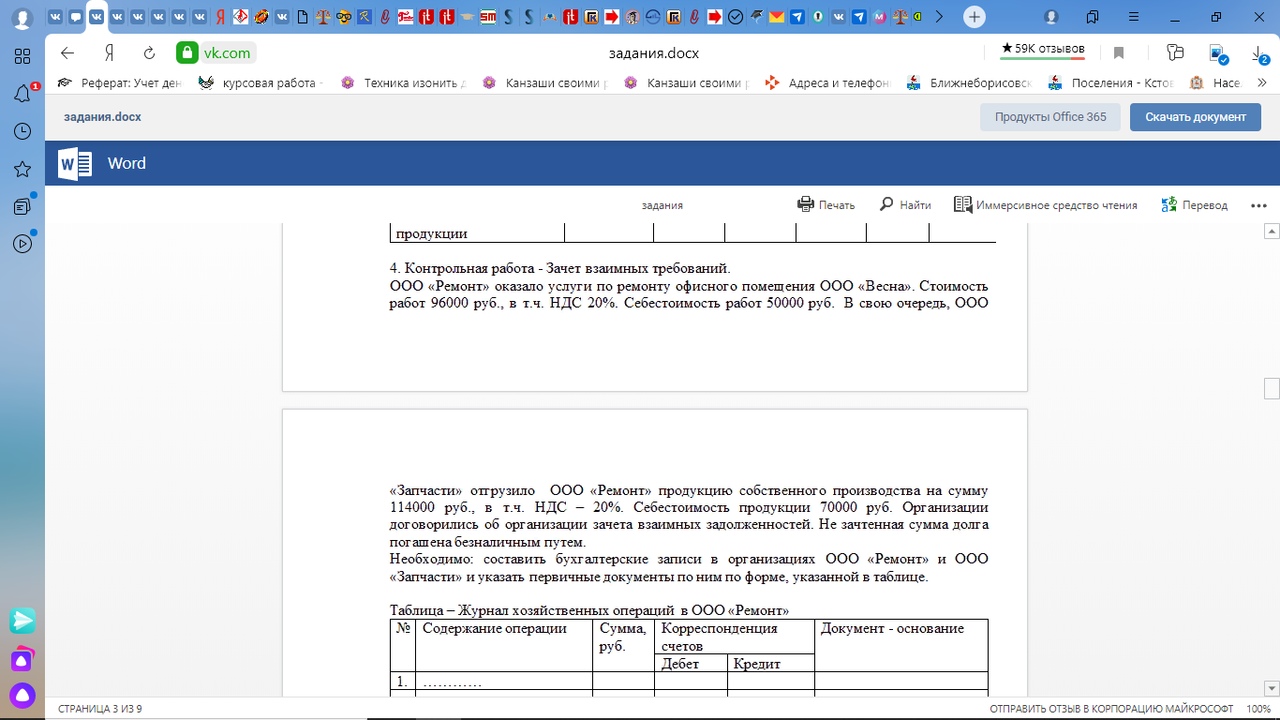Image resolution: width=1280 pixels, height=720 pixels.
Task: Switch to the active VK tab
Action: 96,17
